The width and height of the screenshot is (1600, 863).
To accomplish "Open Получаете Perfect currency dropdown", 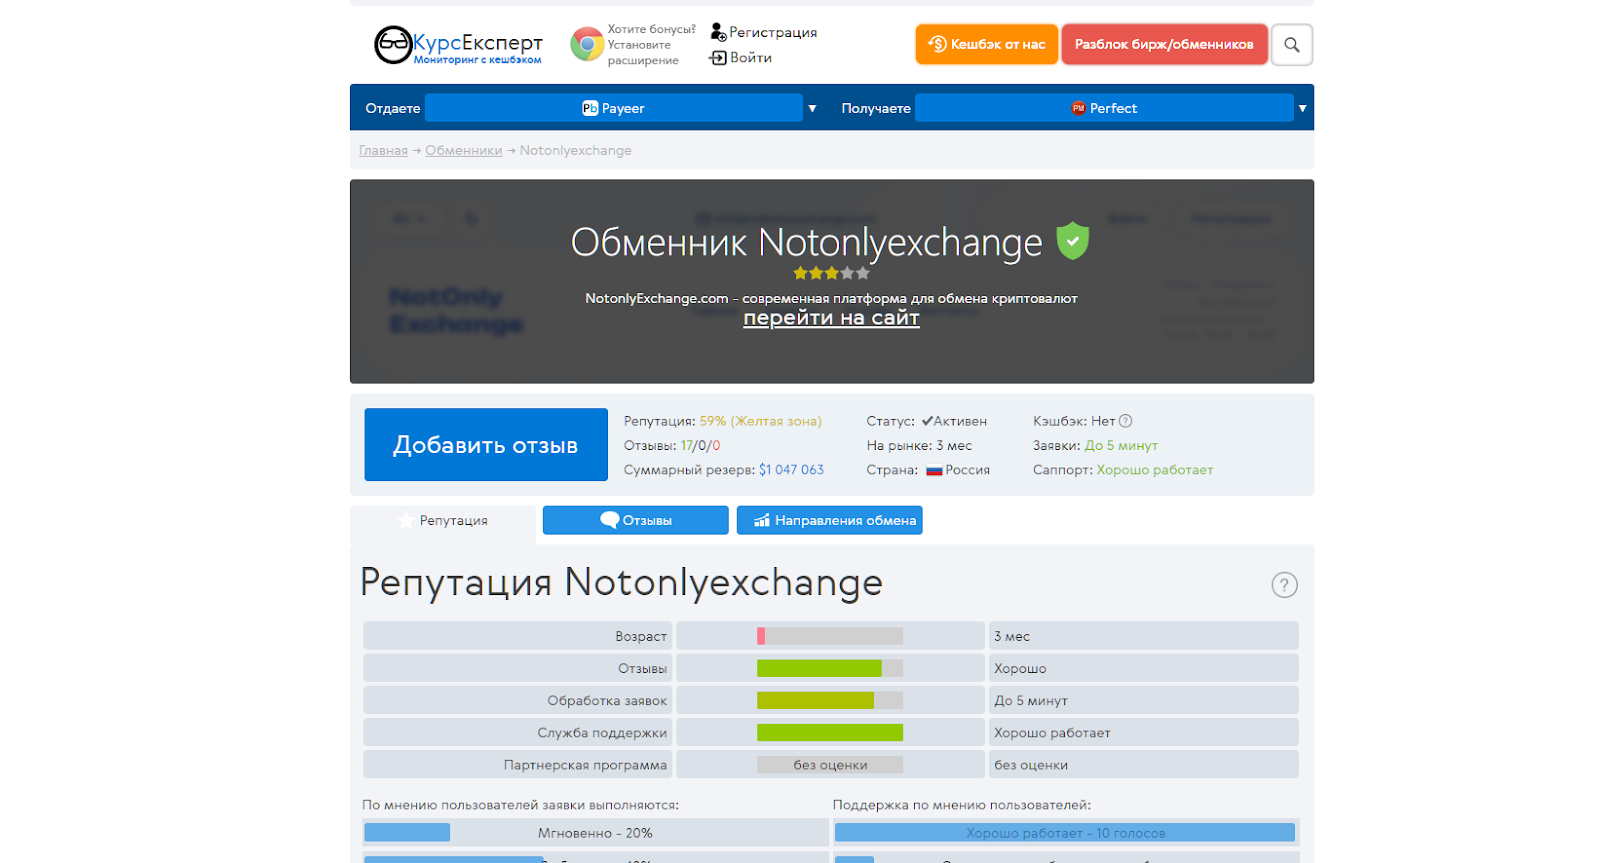I will pos(1104,108).
